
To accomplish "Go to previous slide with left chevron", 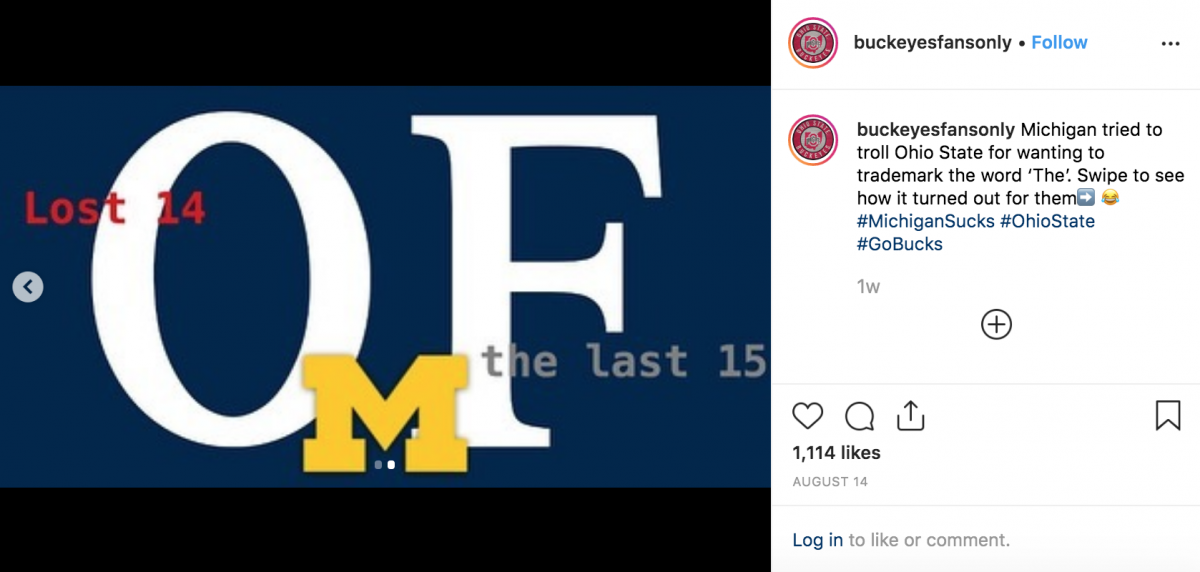I will pyautogui.click(x=28, y=287).
